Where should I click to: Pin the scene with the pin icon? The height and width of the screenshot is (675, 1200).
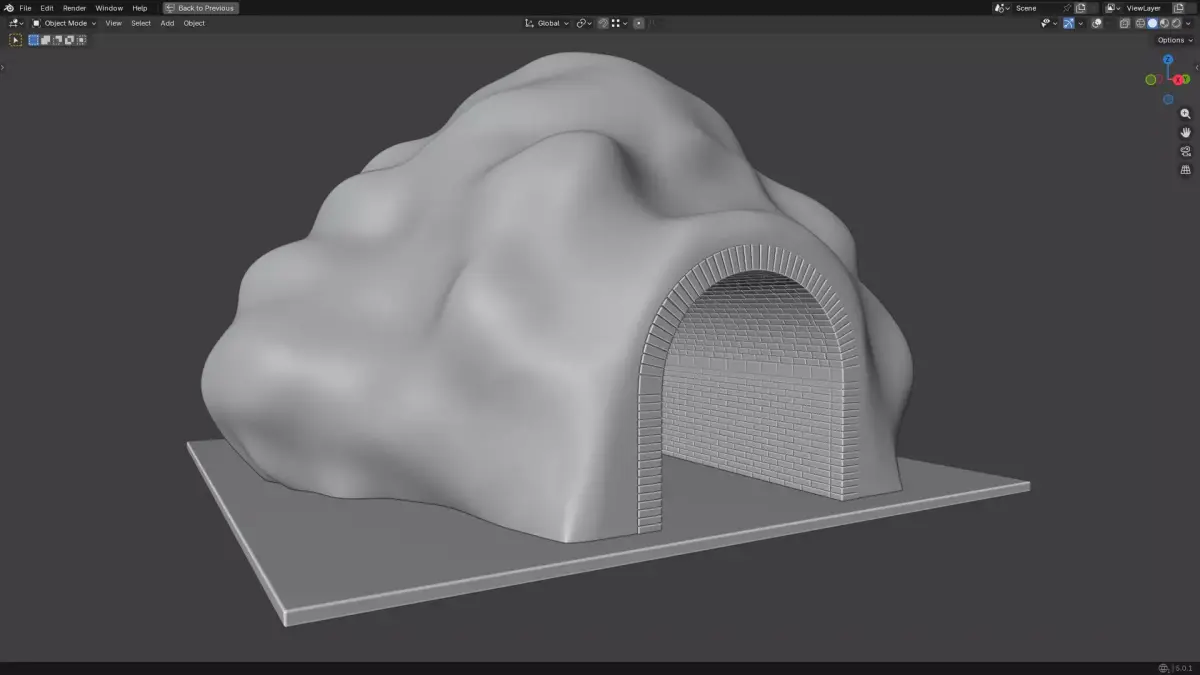pyautogui.click(x=1067, y=8)
